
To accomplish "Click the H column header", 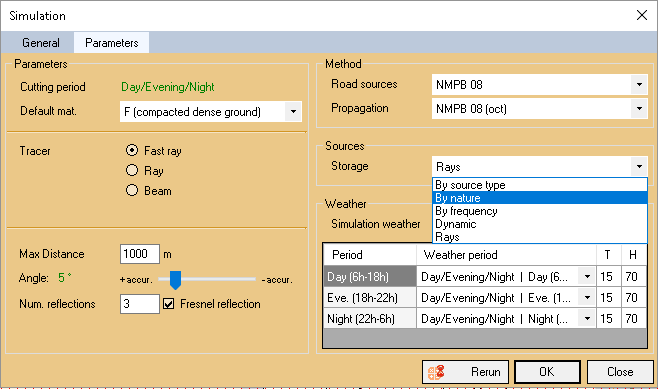I will (x=633, y=255).
